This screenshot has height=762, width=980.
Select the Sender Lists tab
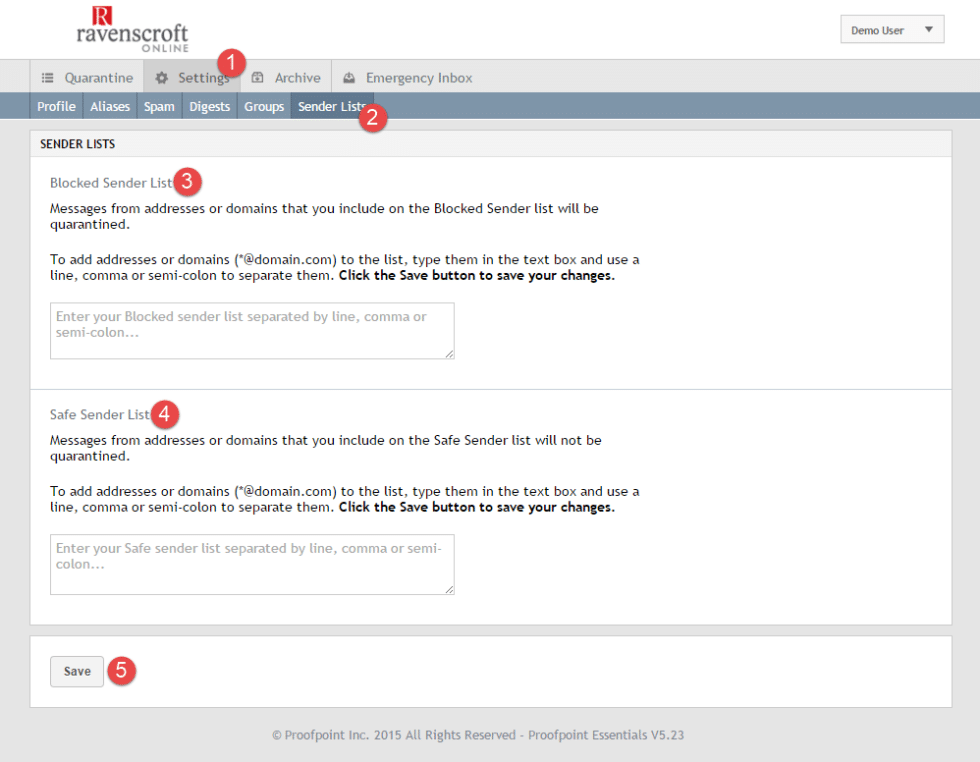[x=331, y=106]
